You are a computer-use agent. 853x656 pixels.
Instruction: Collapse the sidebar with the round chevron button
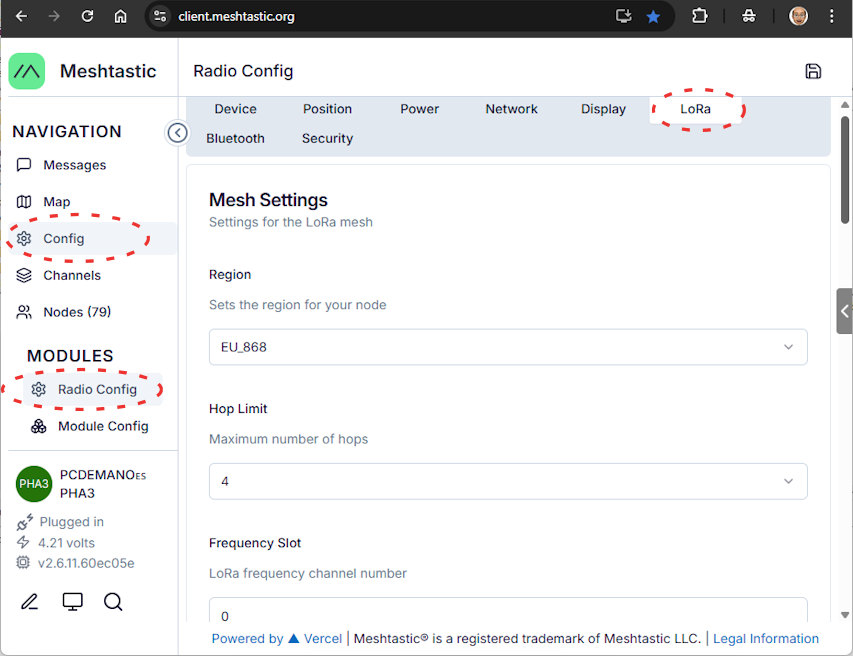tap(177, 133)
